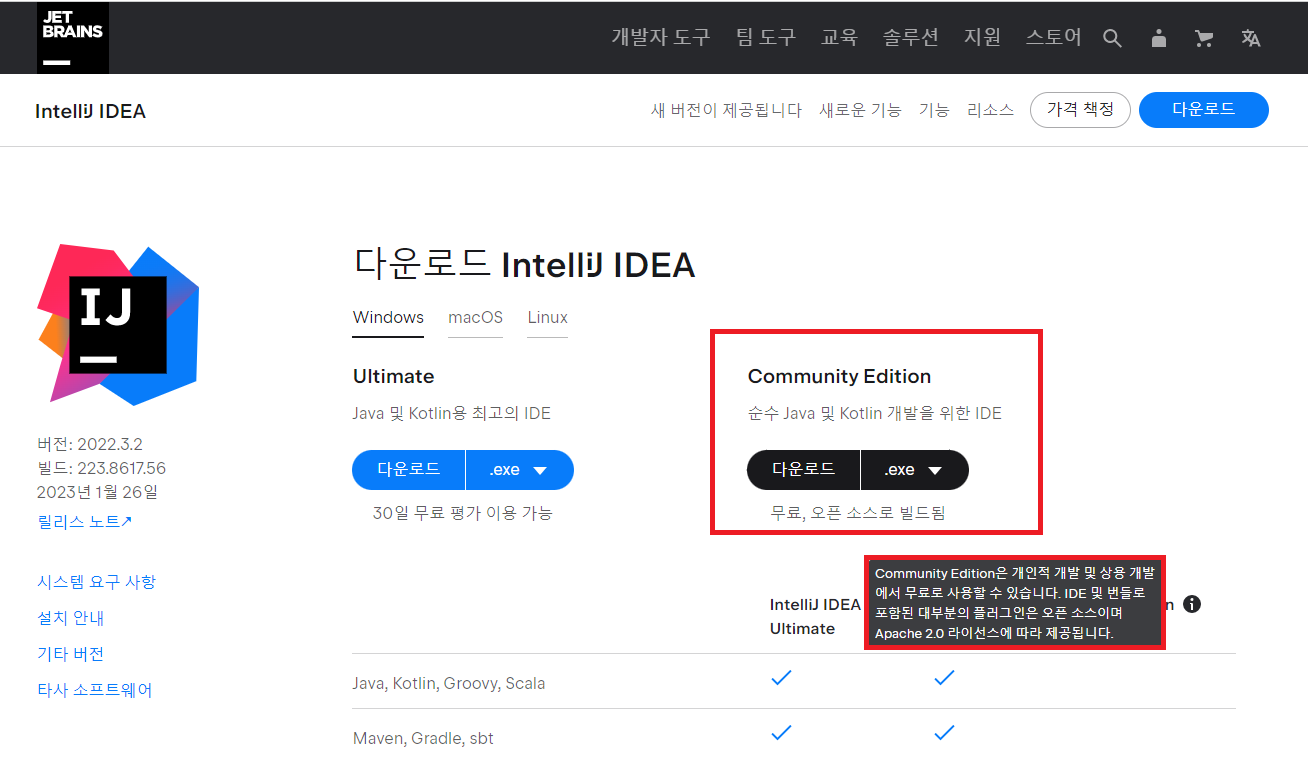Open the site search magnifier icon
The width and height of the screenshot is (1308, 758).
pos(1112,38)
